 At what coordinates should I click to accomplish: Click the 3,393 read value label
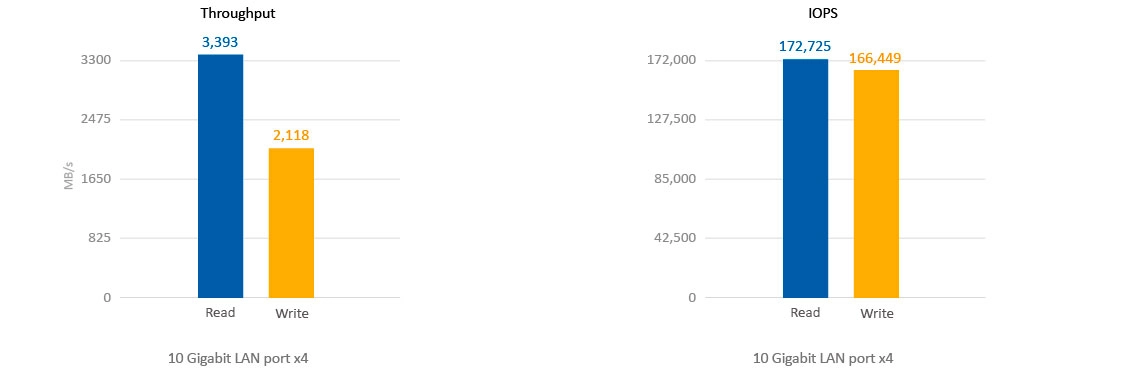[220, 42]
